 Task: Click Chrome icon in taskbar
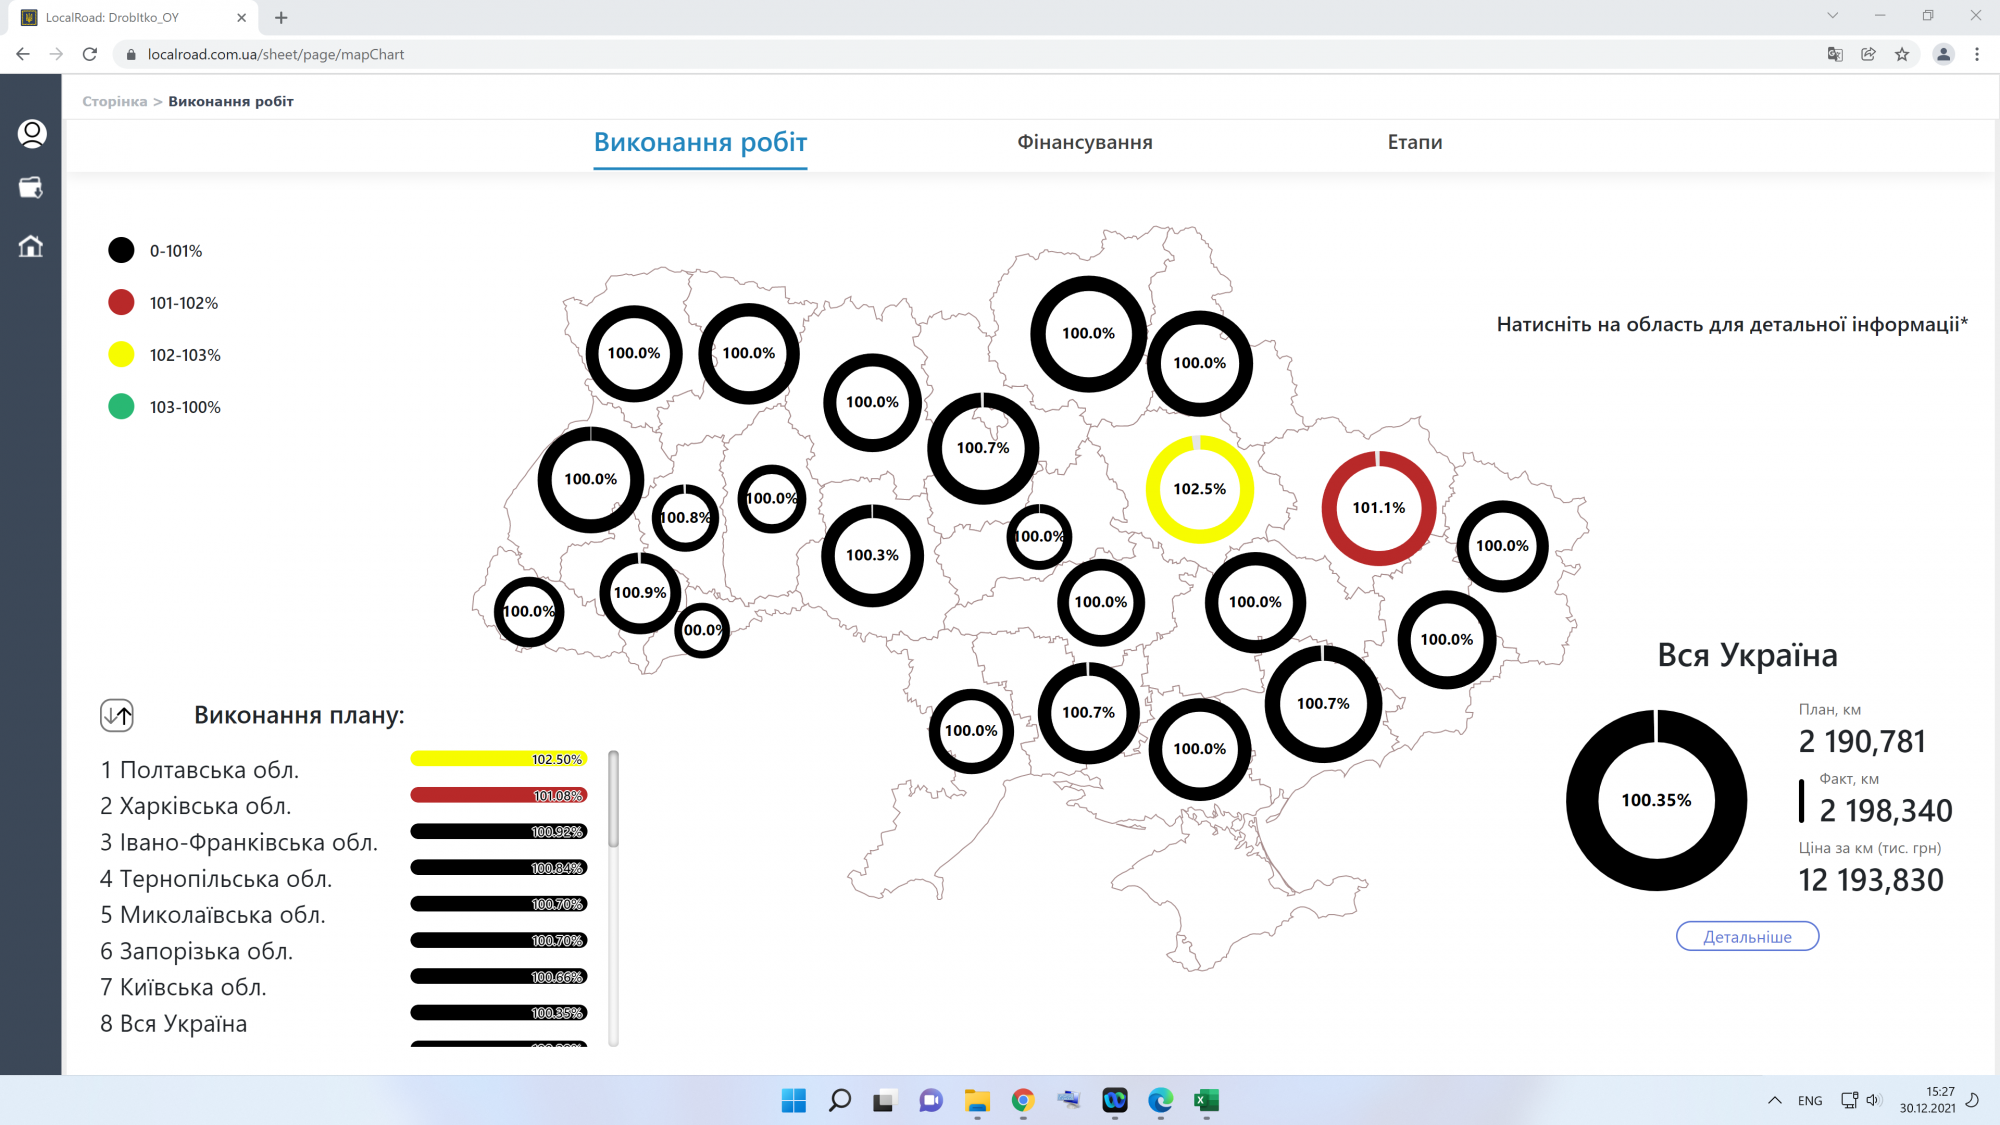[1022, 1100]
